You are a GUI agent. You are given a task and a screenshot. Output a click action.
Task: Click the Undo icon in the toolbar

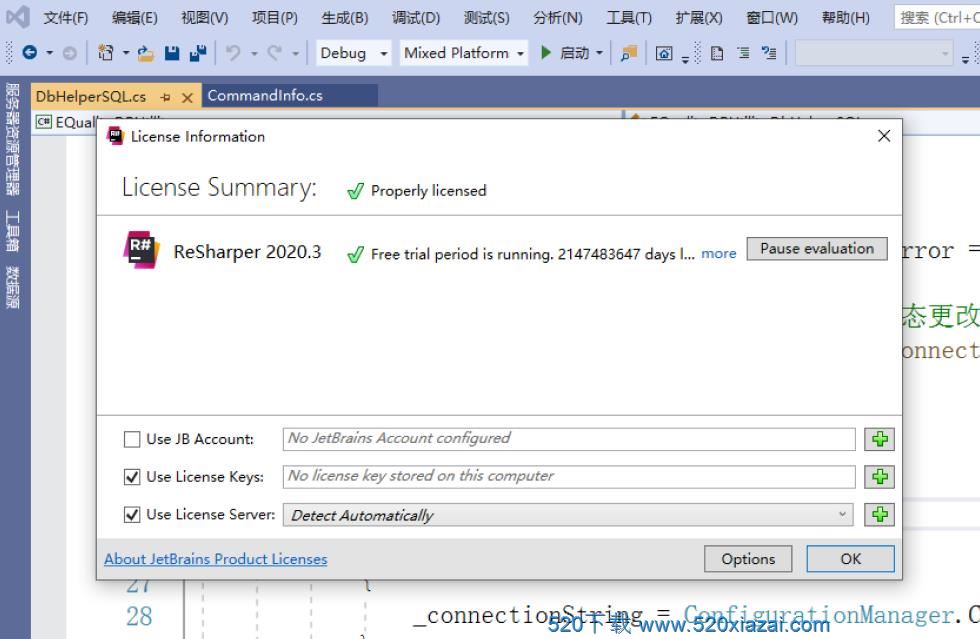[233, 53]
